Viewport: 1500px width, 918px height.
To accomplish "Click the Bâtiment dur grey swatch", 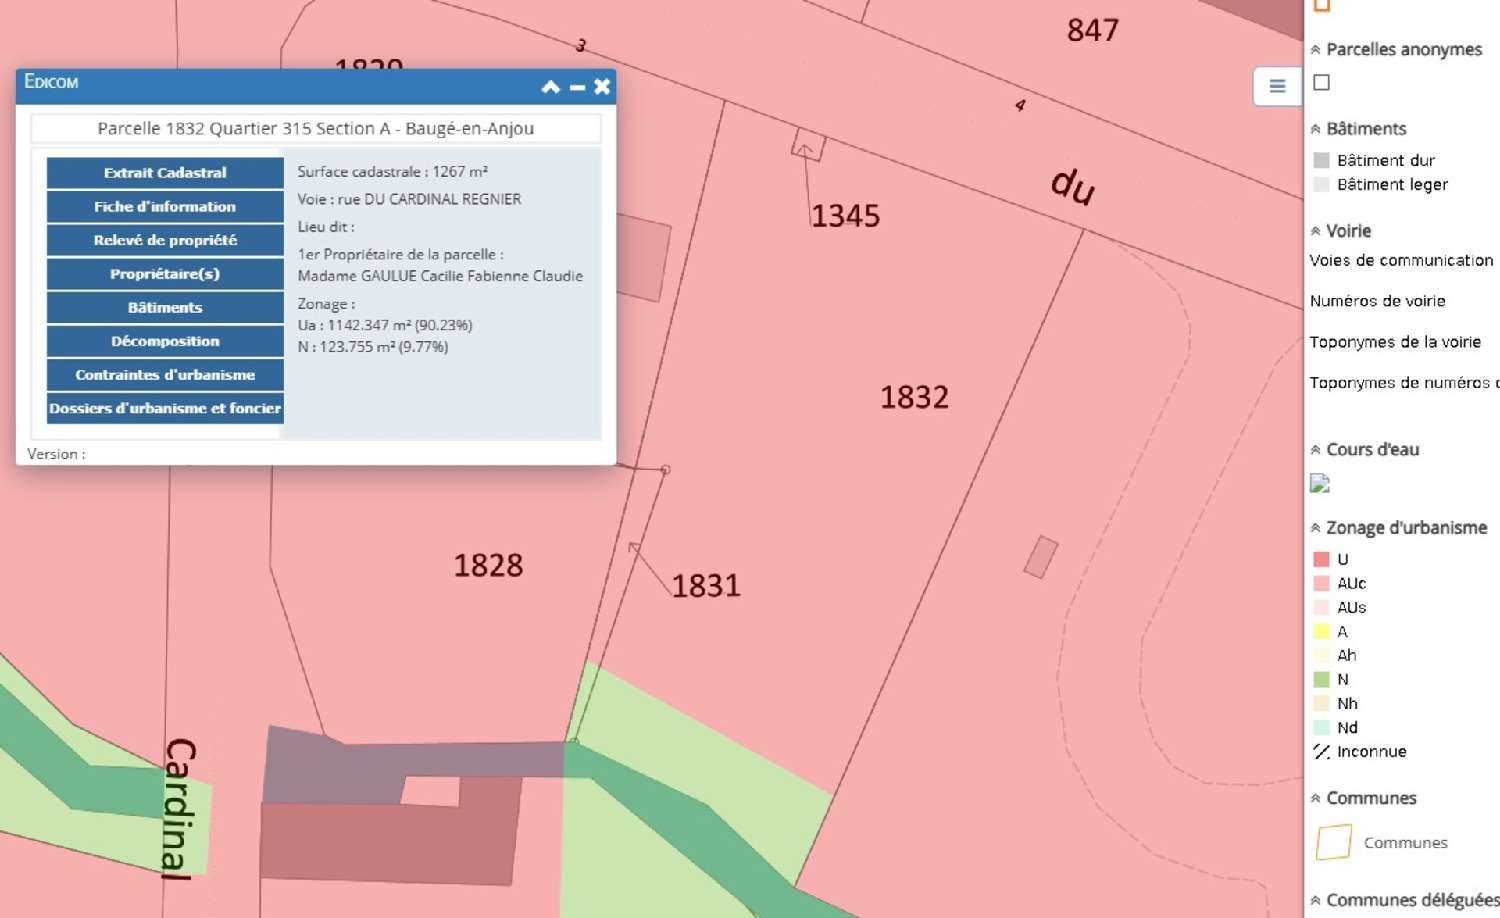I will click(x=1321, y=160).
